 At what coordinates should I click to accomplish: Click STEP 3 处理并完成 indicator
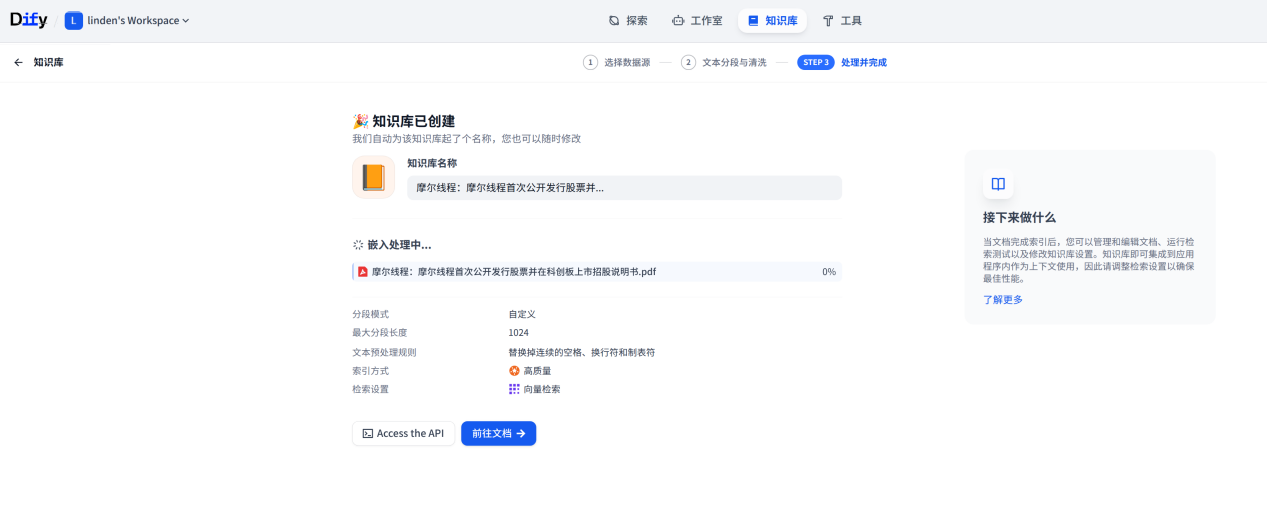point(842,62)
